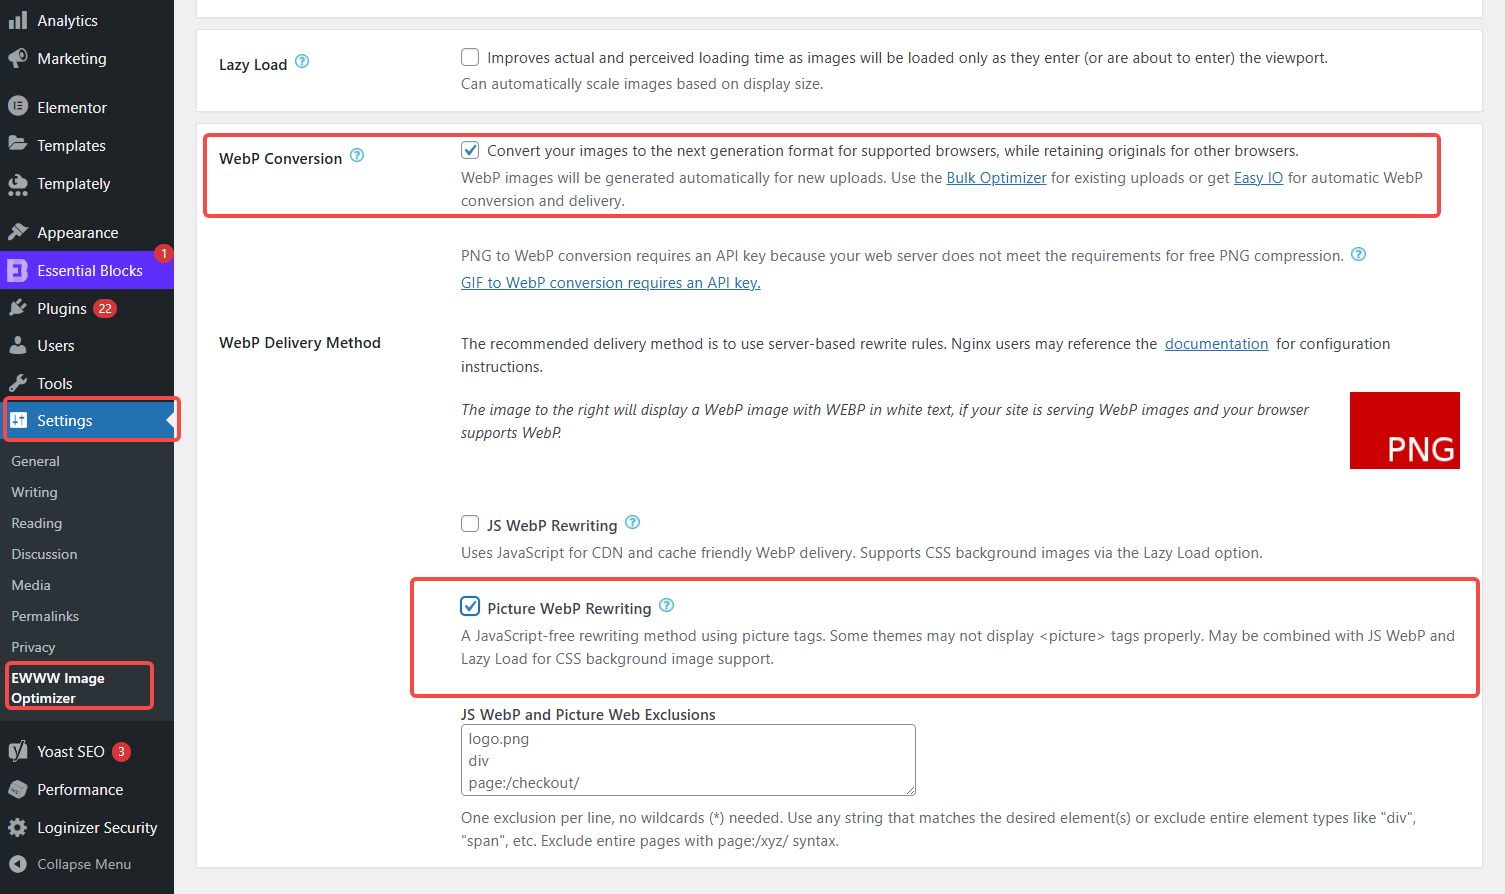Click the red PNG test image
1505x894 pixels.
click(x=1404, y=431)
